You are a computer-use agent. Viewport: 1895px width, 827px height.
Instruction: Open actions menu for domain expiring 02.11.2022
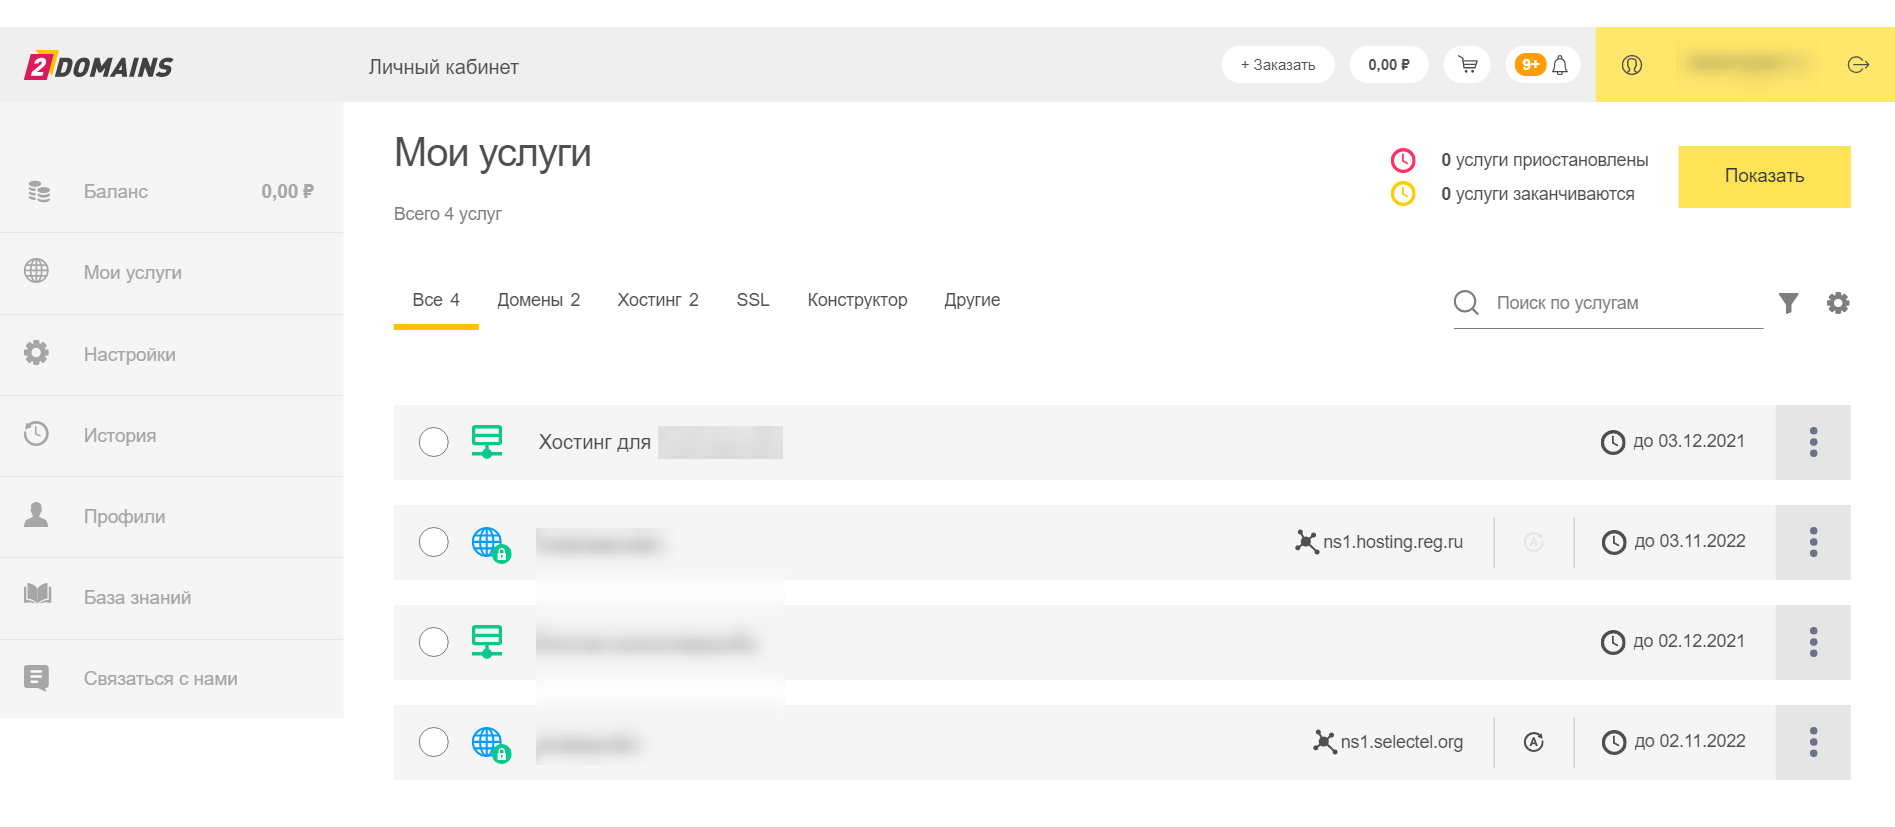[1812, 742]
